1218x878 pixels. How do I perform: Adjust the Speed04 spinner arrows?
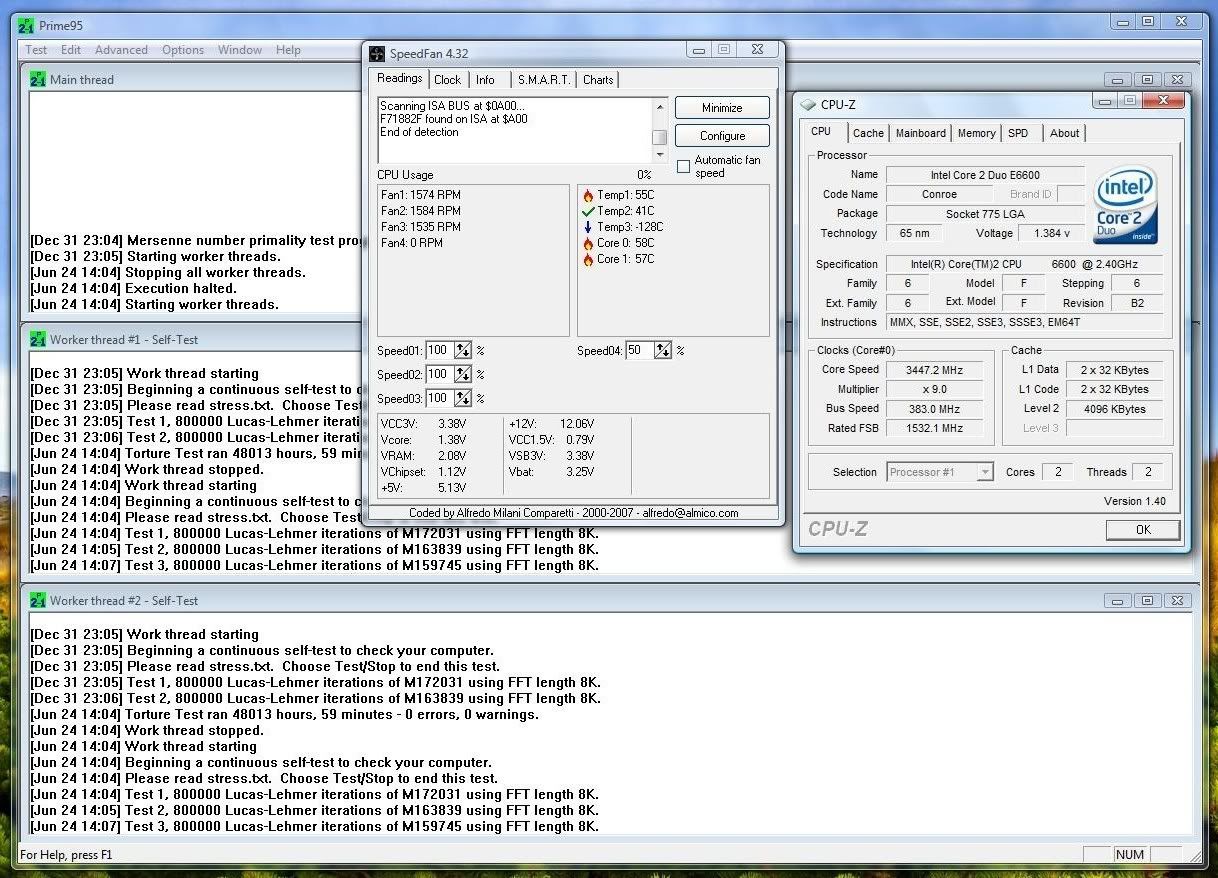pos(663,350)
